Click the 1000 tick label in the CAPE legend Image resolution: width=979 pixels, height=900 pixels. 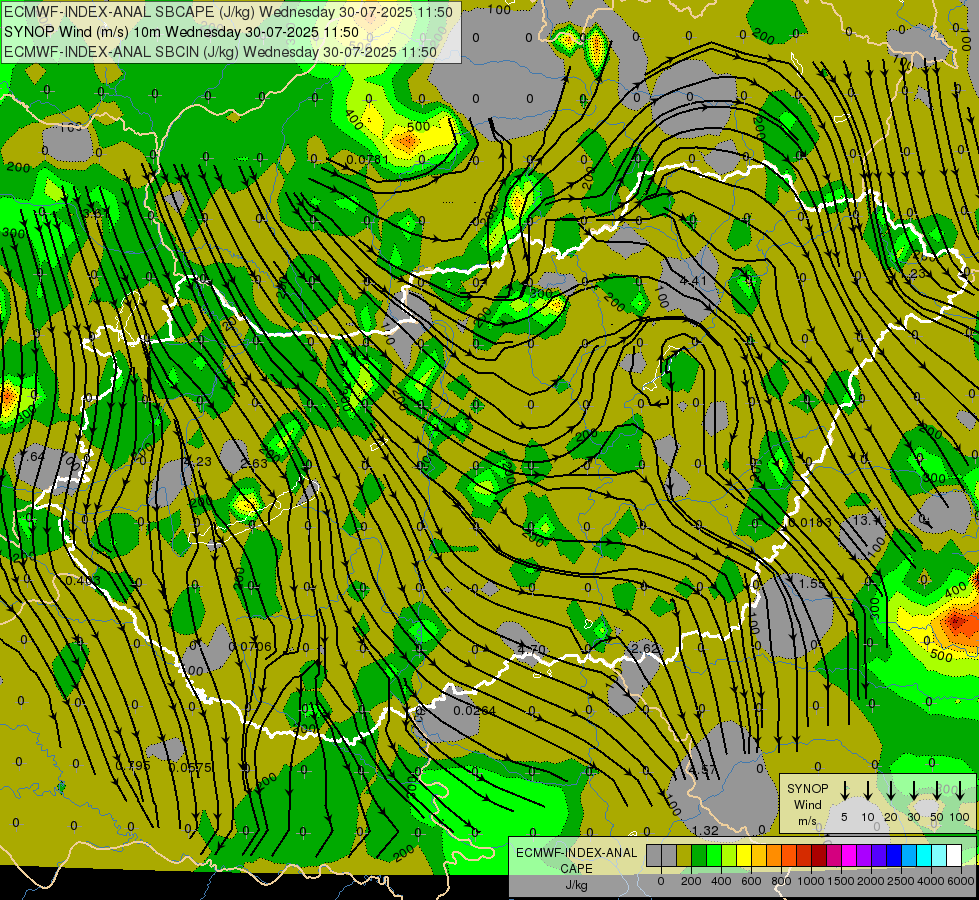click(811, 881)
